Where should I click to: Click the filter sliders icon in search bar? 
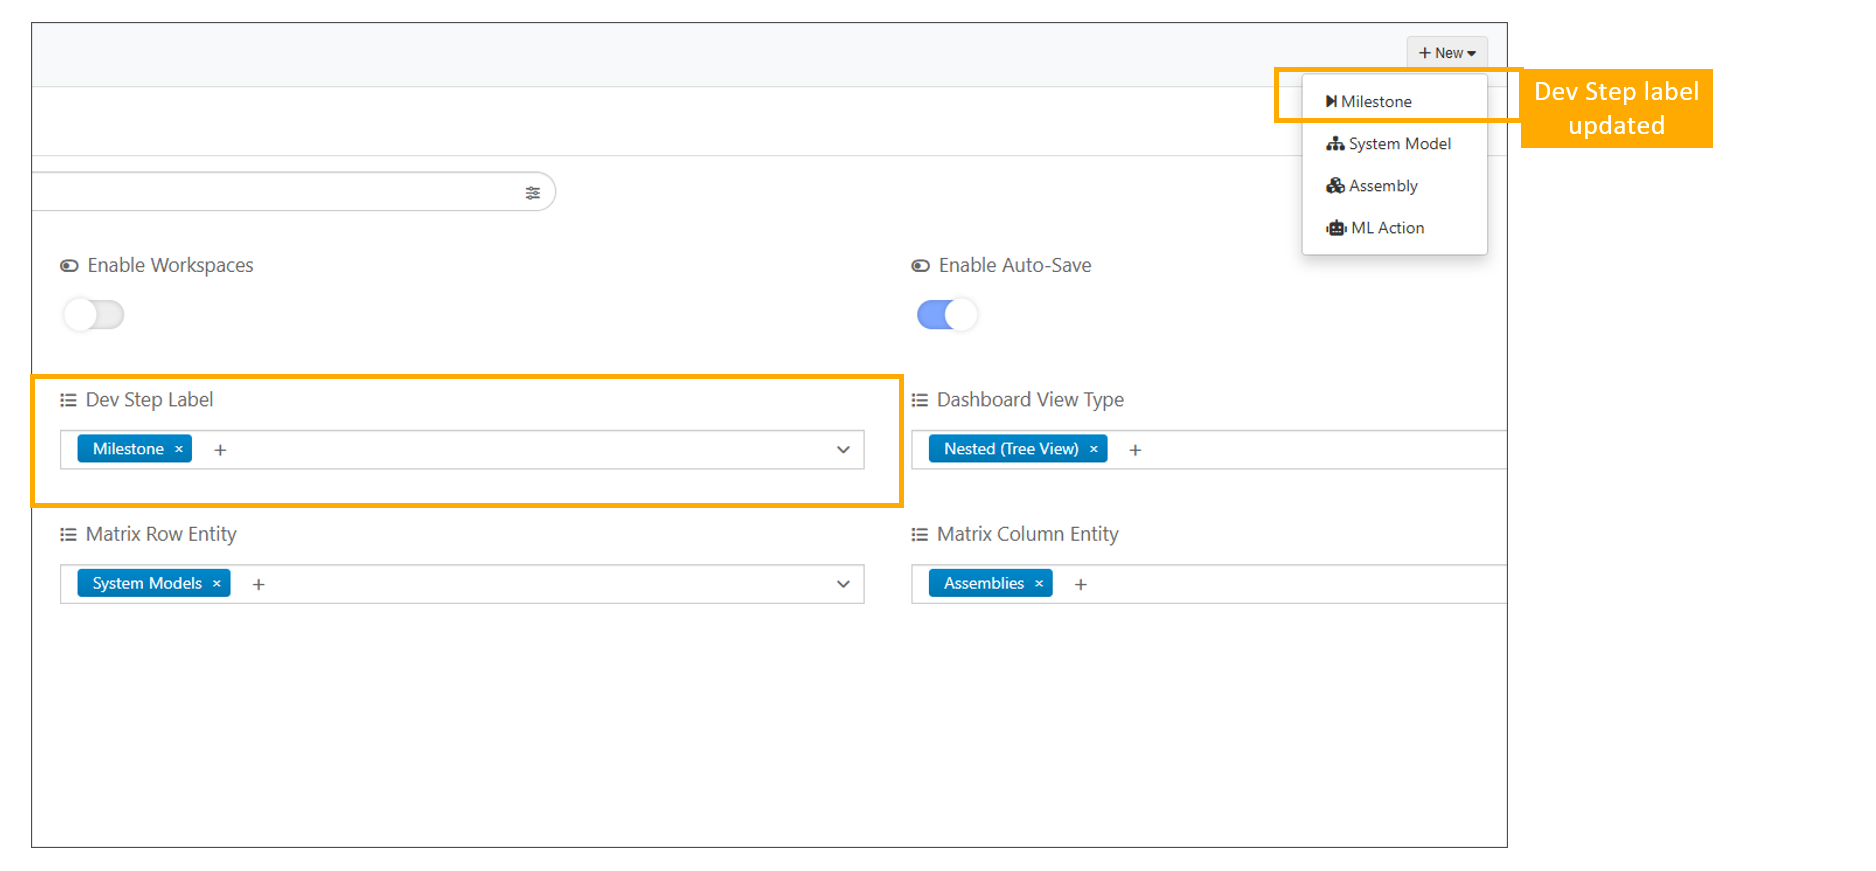pyautogui.click(x=532, y=193)
